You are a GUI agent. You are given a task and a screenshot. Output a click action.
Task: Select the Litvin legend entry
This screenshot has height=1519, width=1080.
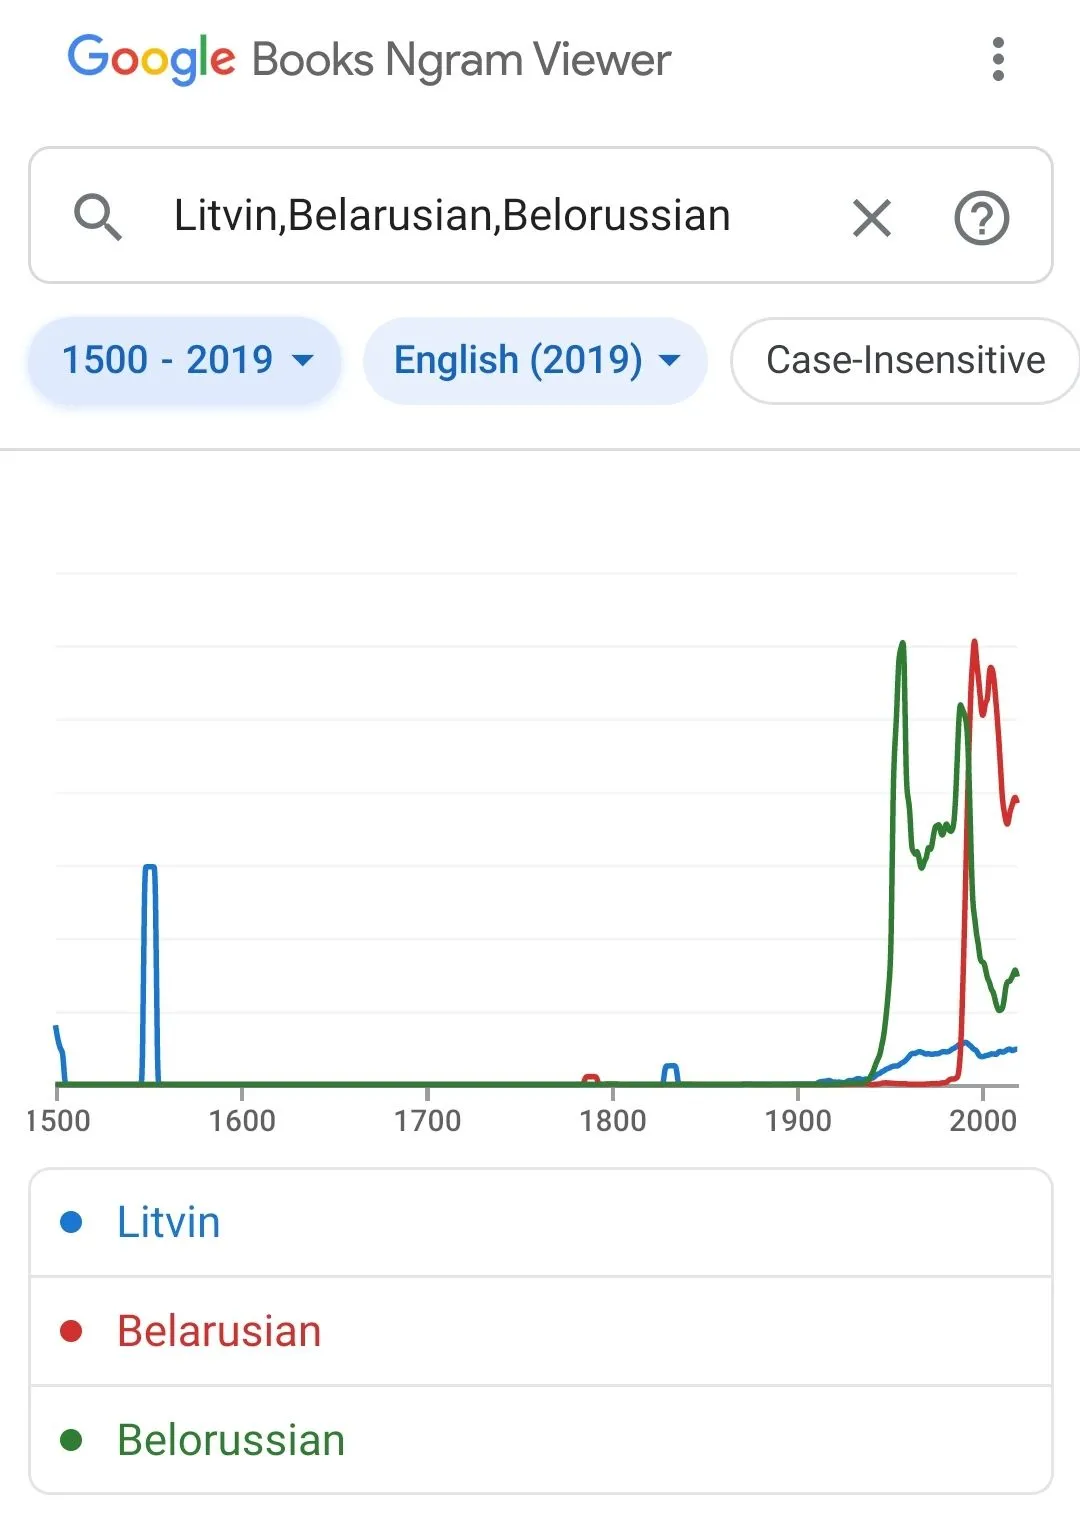point(168,1222)
